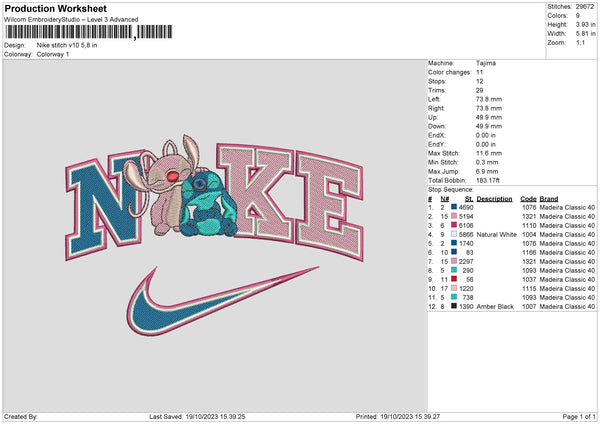
Task: Select the Height value 3.93 in
Action: [x=585, y=24]
